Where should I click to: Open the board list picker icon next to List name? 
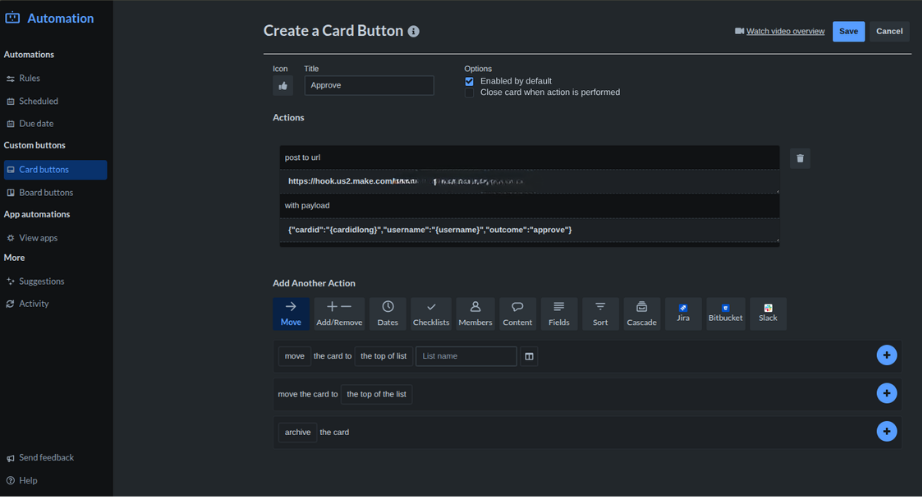tap(529, 356)
